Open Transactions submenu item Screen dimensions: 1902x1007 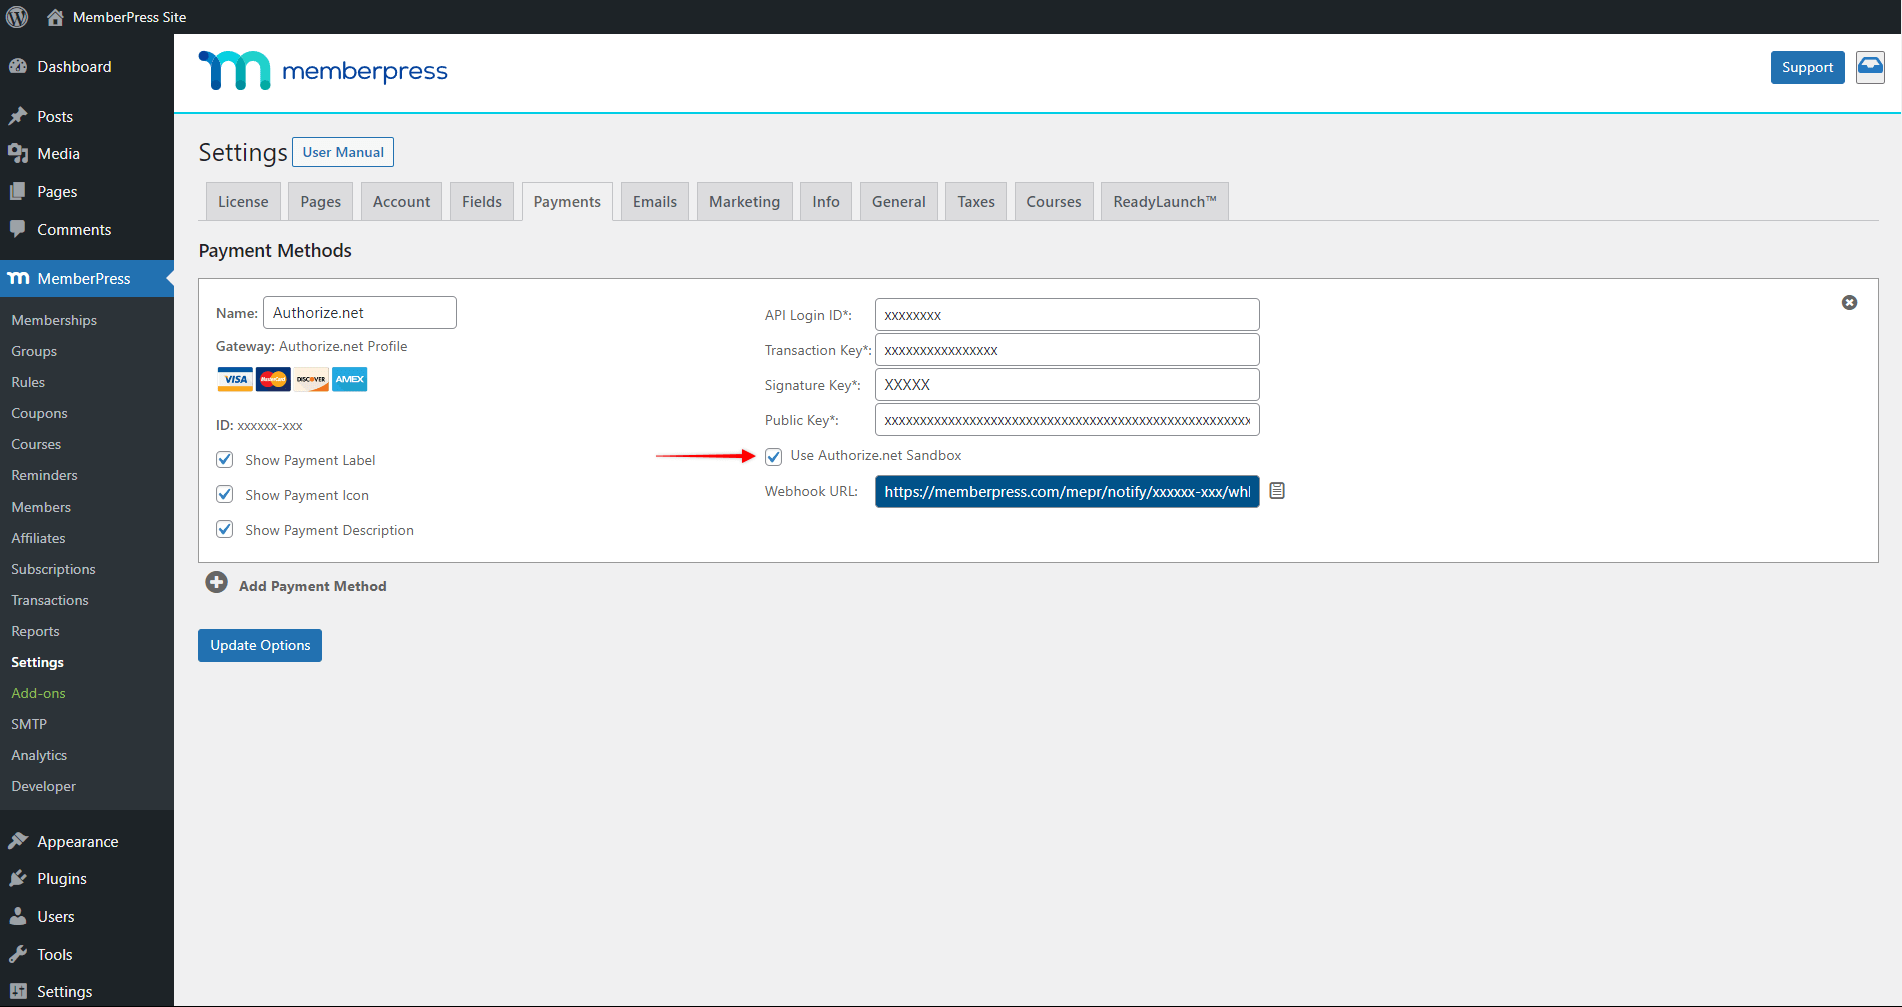50,600
